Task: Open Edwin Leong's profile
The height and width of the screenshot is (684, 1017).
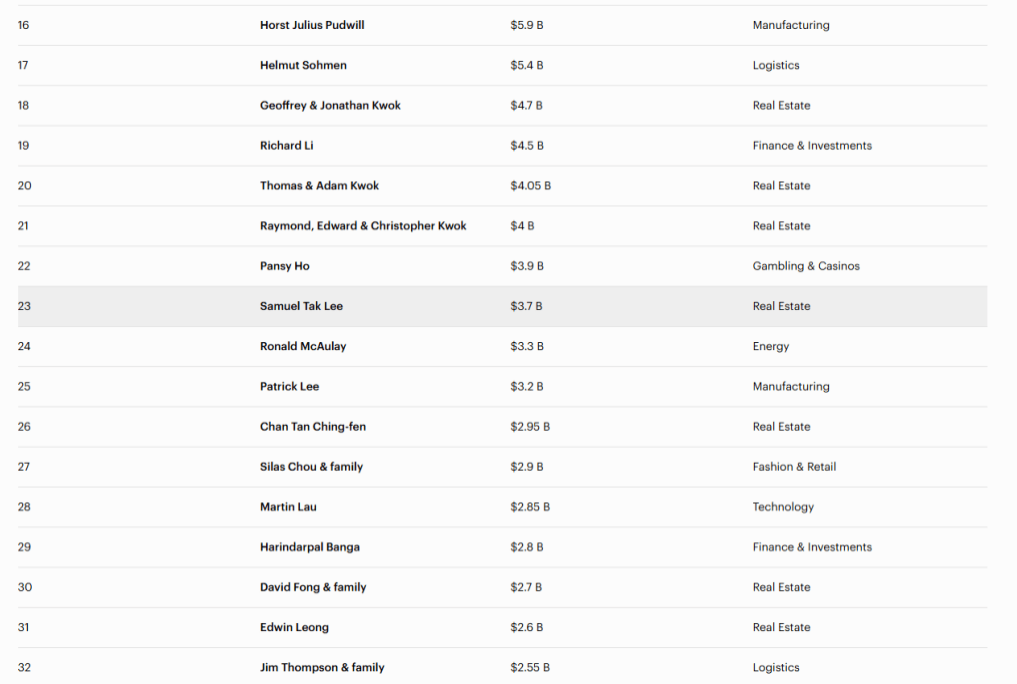Action: pos(294,627)
